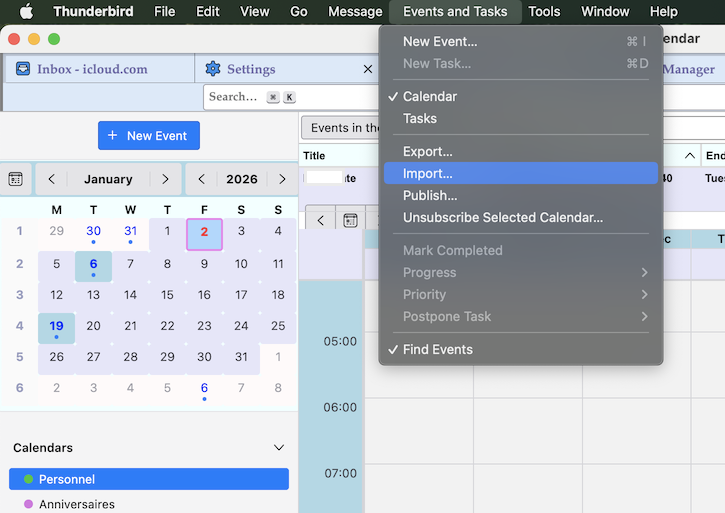Open Priority submenu
The image size is (725, 513).
(x=521, y=294)
